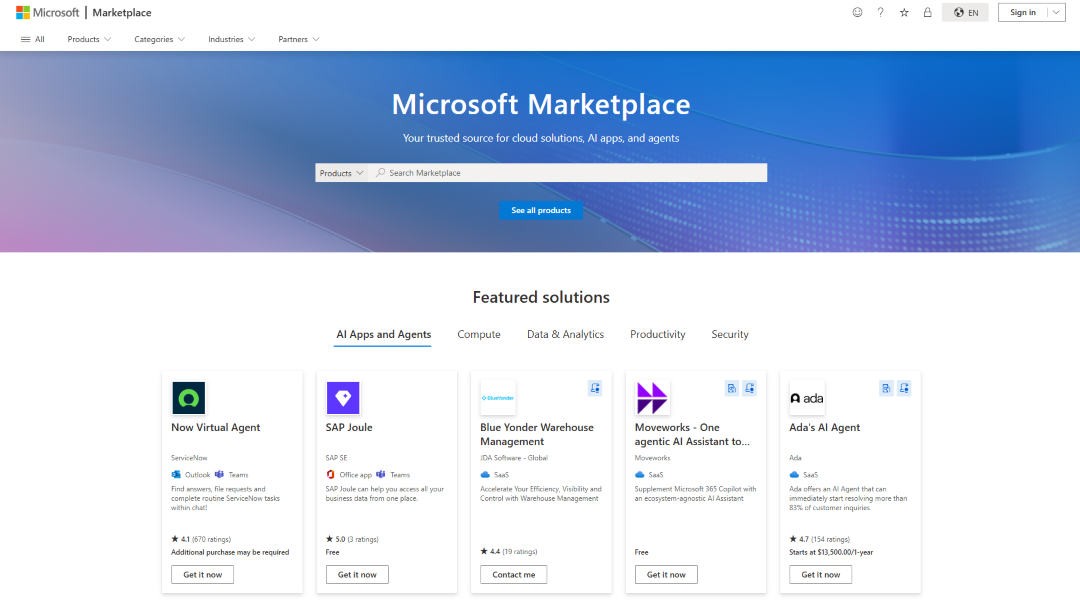Select the SAP Joule app logo
Image resolution: width=1080 pixels, height=608 pixels.
coord(343,397)
